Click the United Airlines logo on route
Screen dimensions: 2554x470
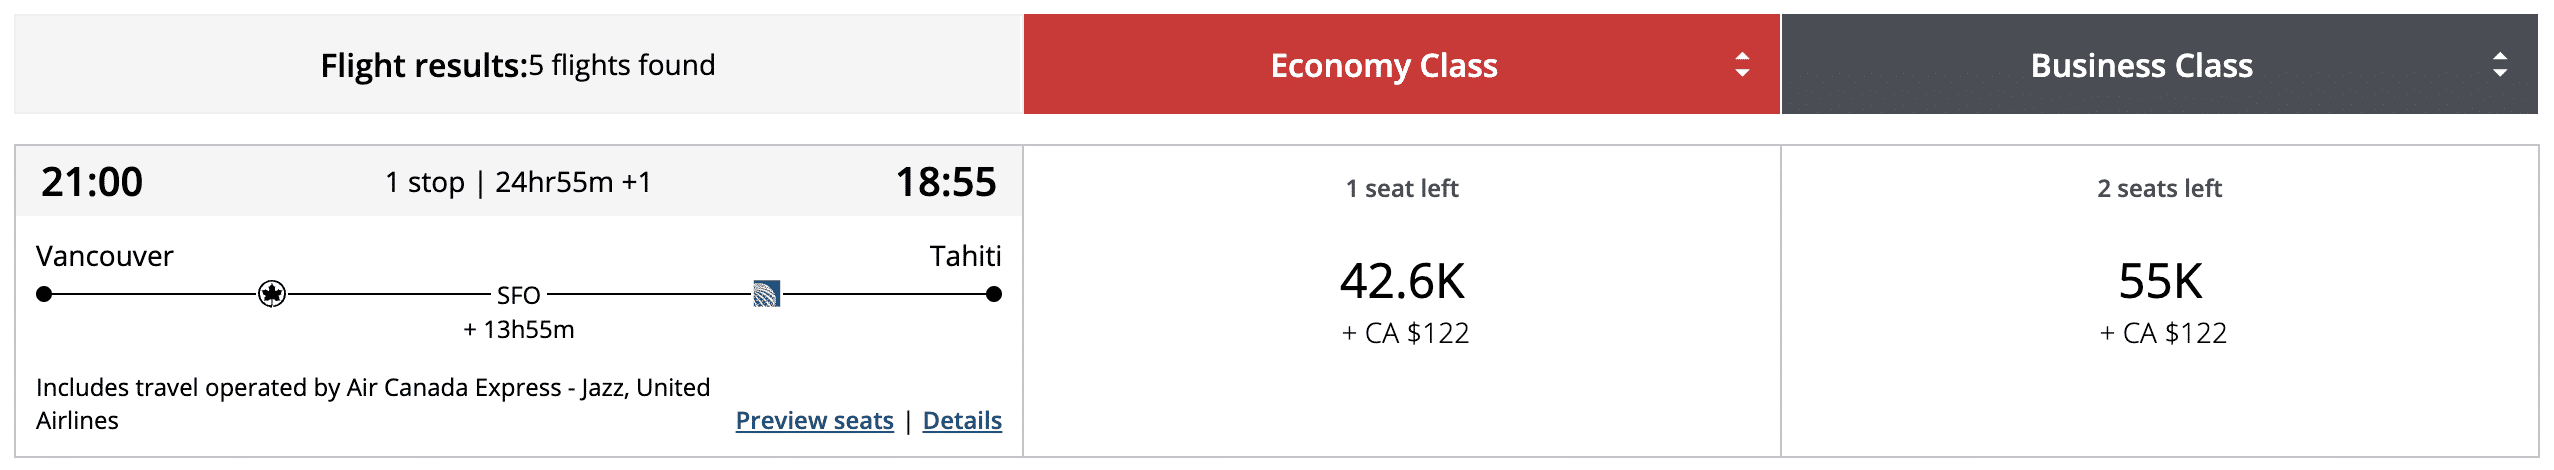[x=766, y=294]
